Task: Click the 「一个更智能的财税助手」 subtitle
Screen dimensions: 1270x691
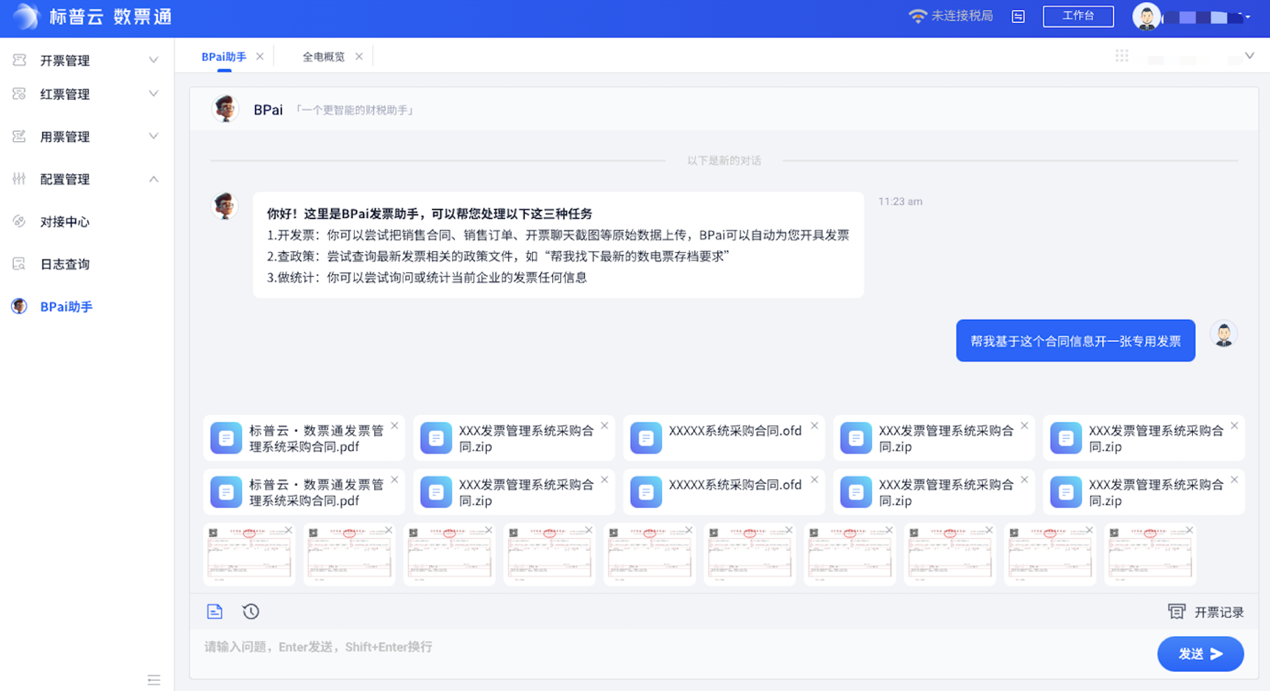Action: pos(355,110)
